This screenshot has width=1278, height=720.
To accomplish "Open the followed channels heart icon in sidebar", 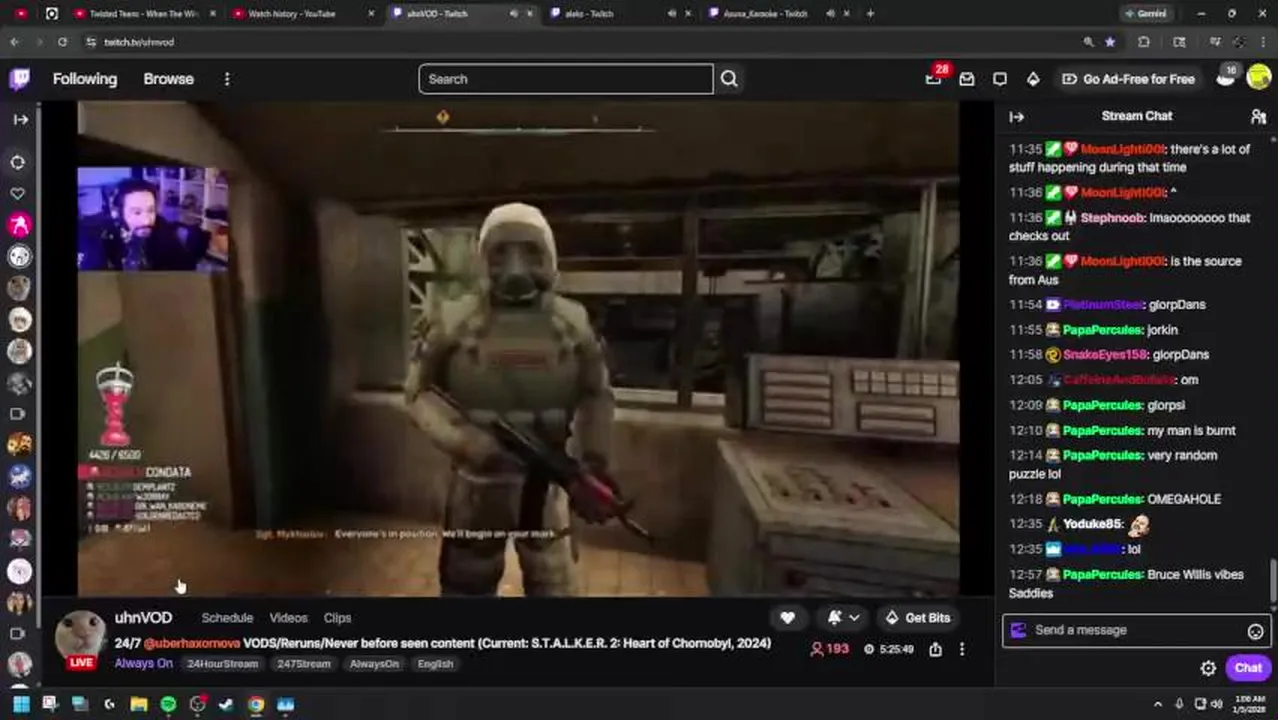I will coord(18,193).
